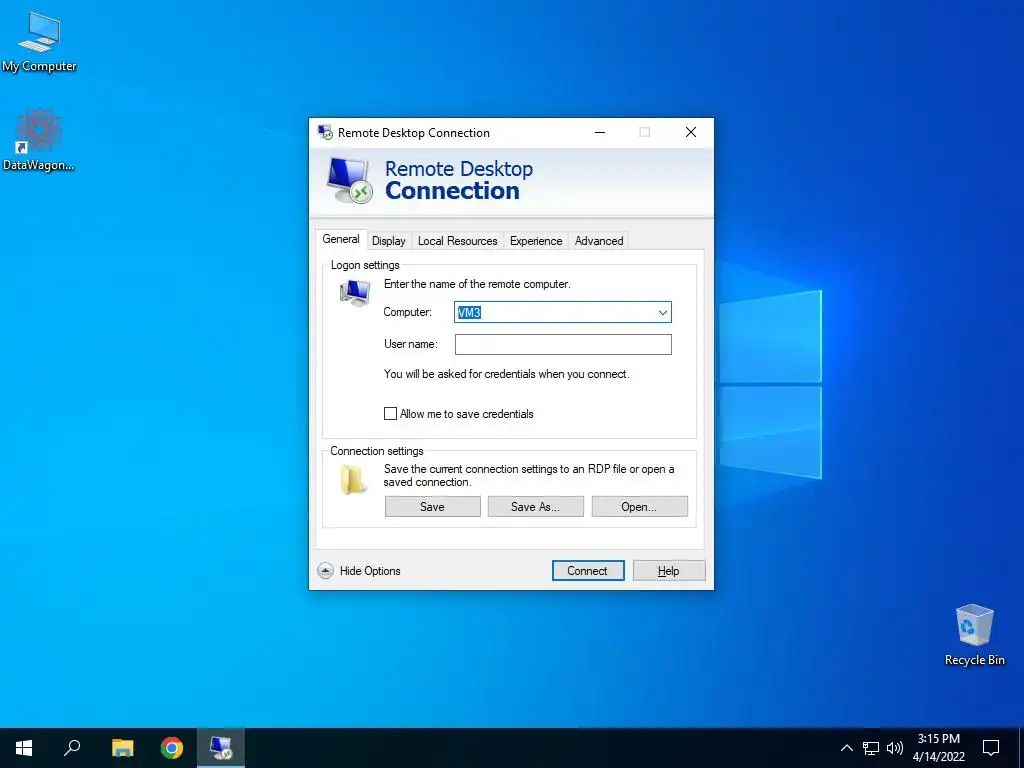1024x768 pixels.
Task: Click the Remote Desktop Connection title bar icon
Action: click(x=325, y=133)
